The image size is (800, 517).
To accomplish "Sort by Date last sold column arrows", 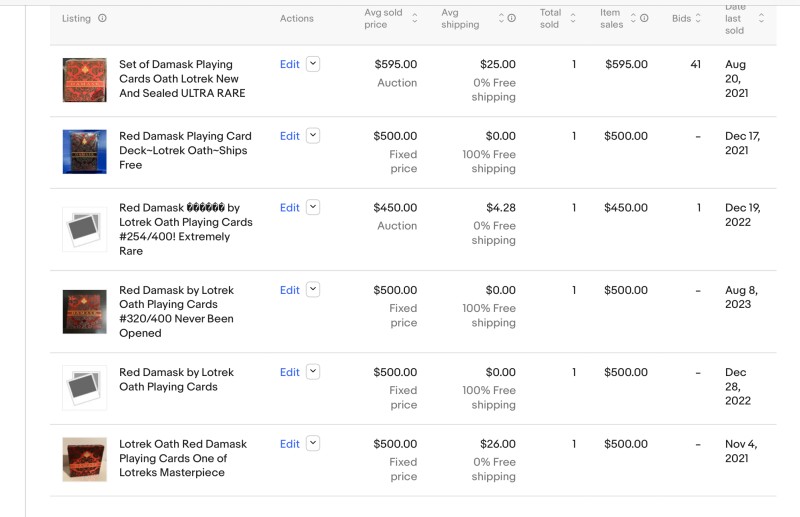I will click(761, 18).
